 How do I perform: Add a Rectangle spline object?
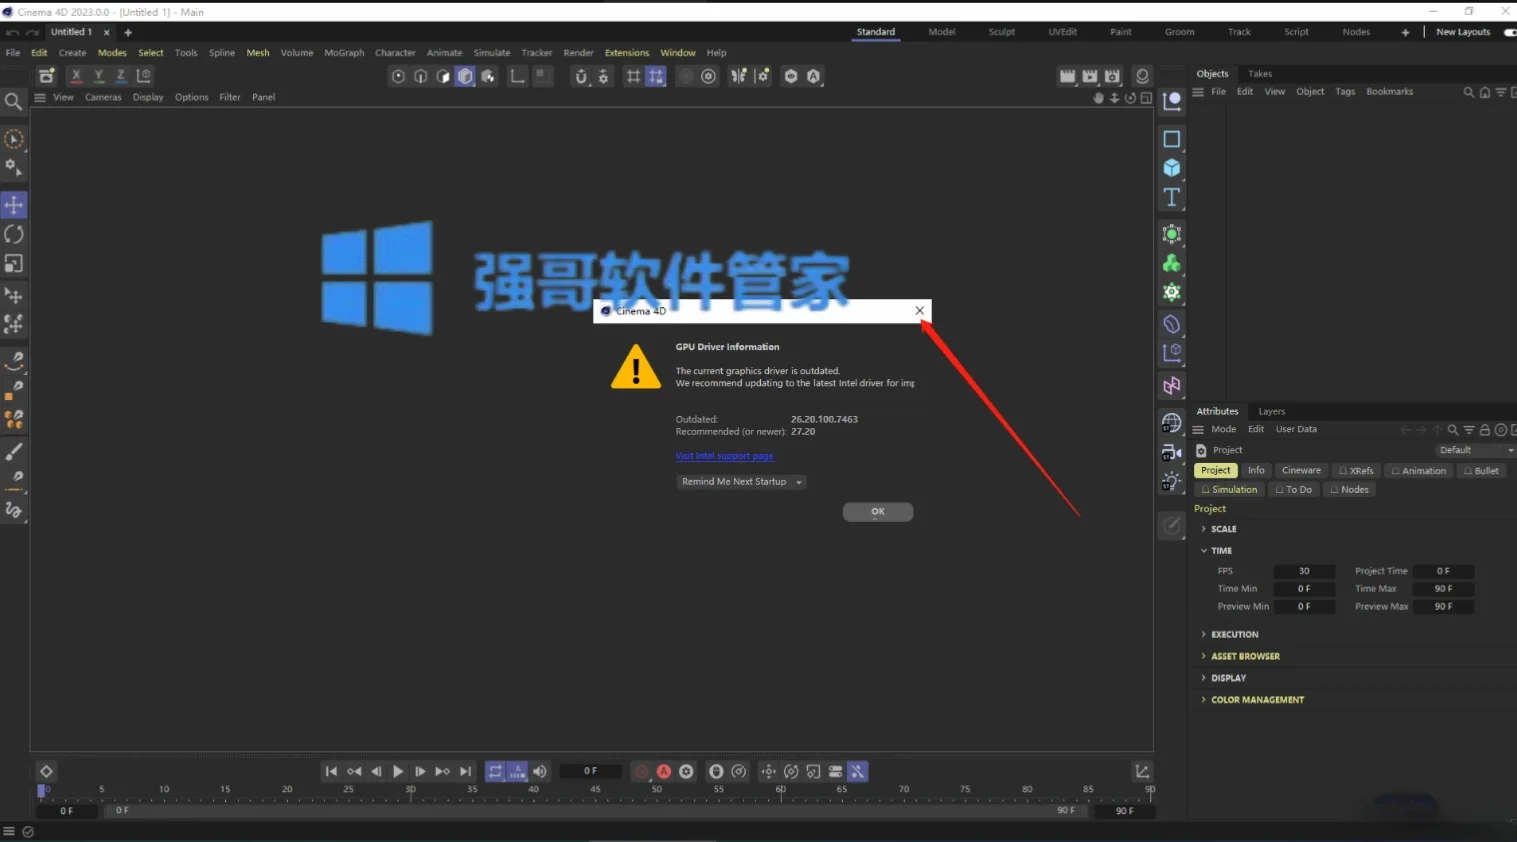coord(1172,139)
